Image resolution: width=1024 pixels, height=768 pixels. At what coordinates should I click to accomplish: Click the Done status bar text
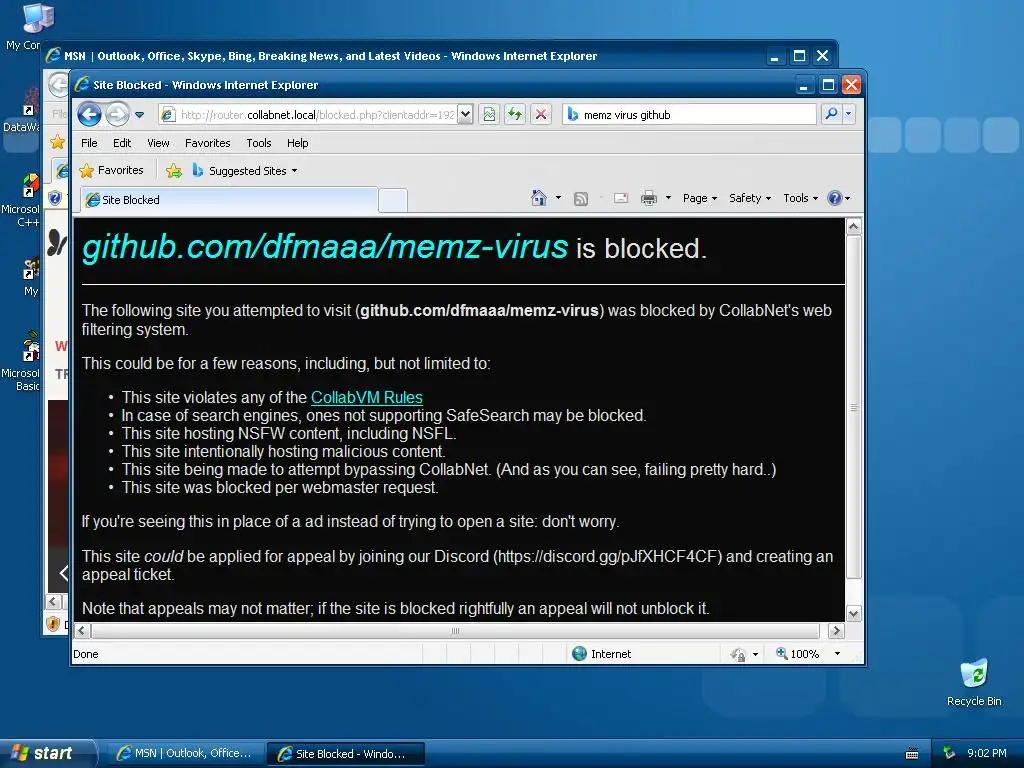[86, 654]
